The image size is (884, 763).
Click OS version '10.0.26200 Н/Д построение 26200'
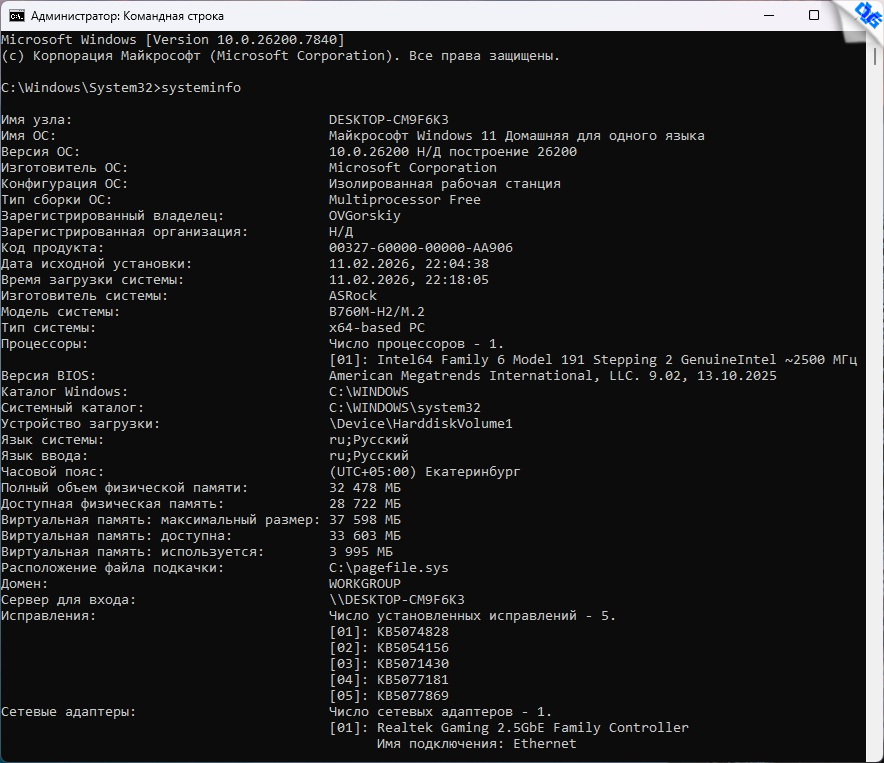click(x=453, y=152)
